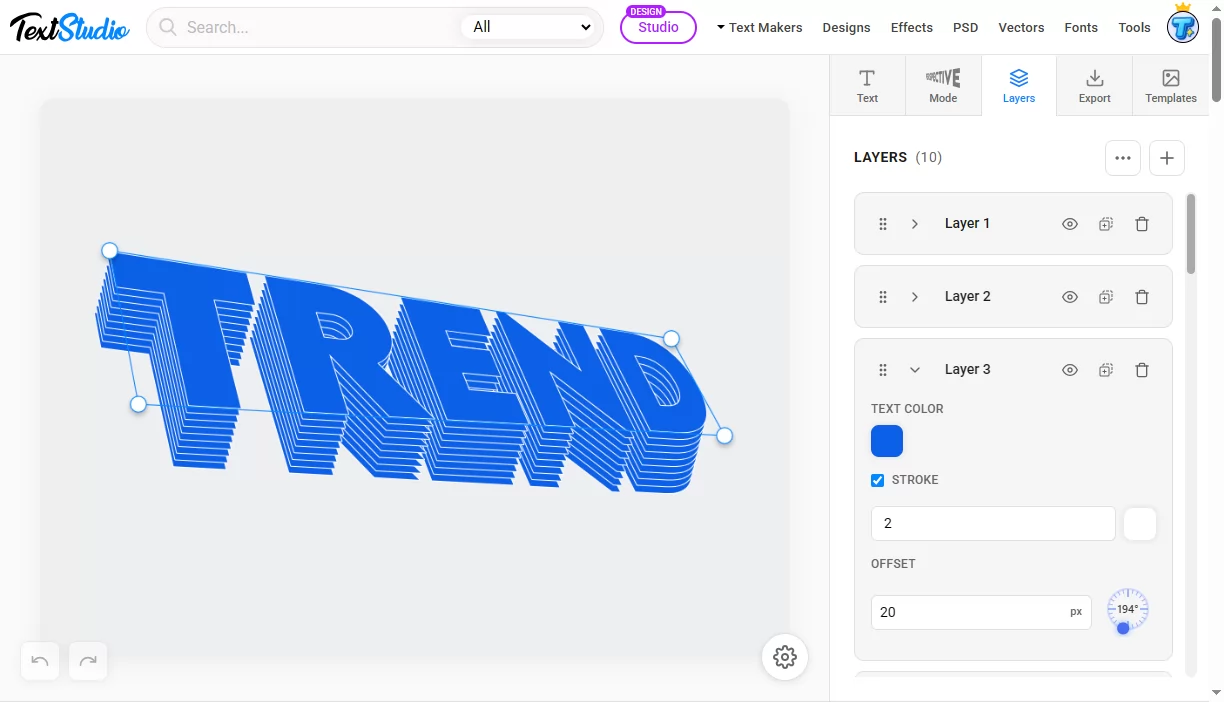1224x702 pixels.
Task: Open the PSD menu item
Action: (965, 27)
